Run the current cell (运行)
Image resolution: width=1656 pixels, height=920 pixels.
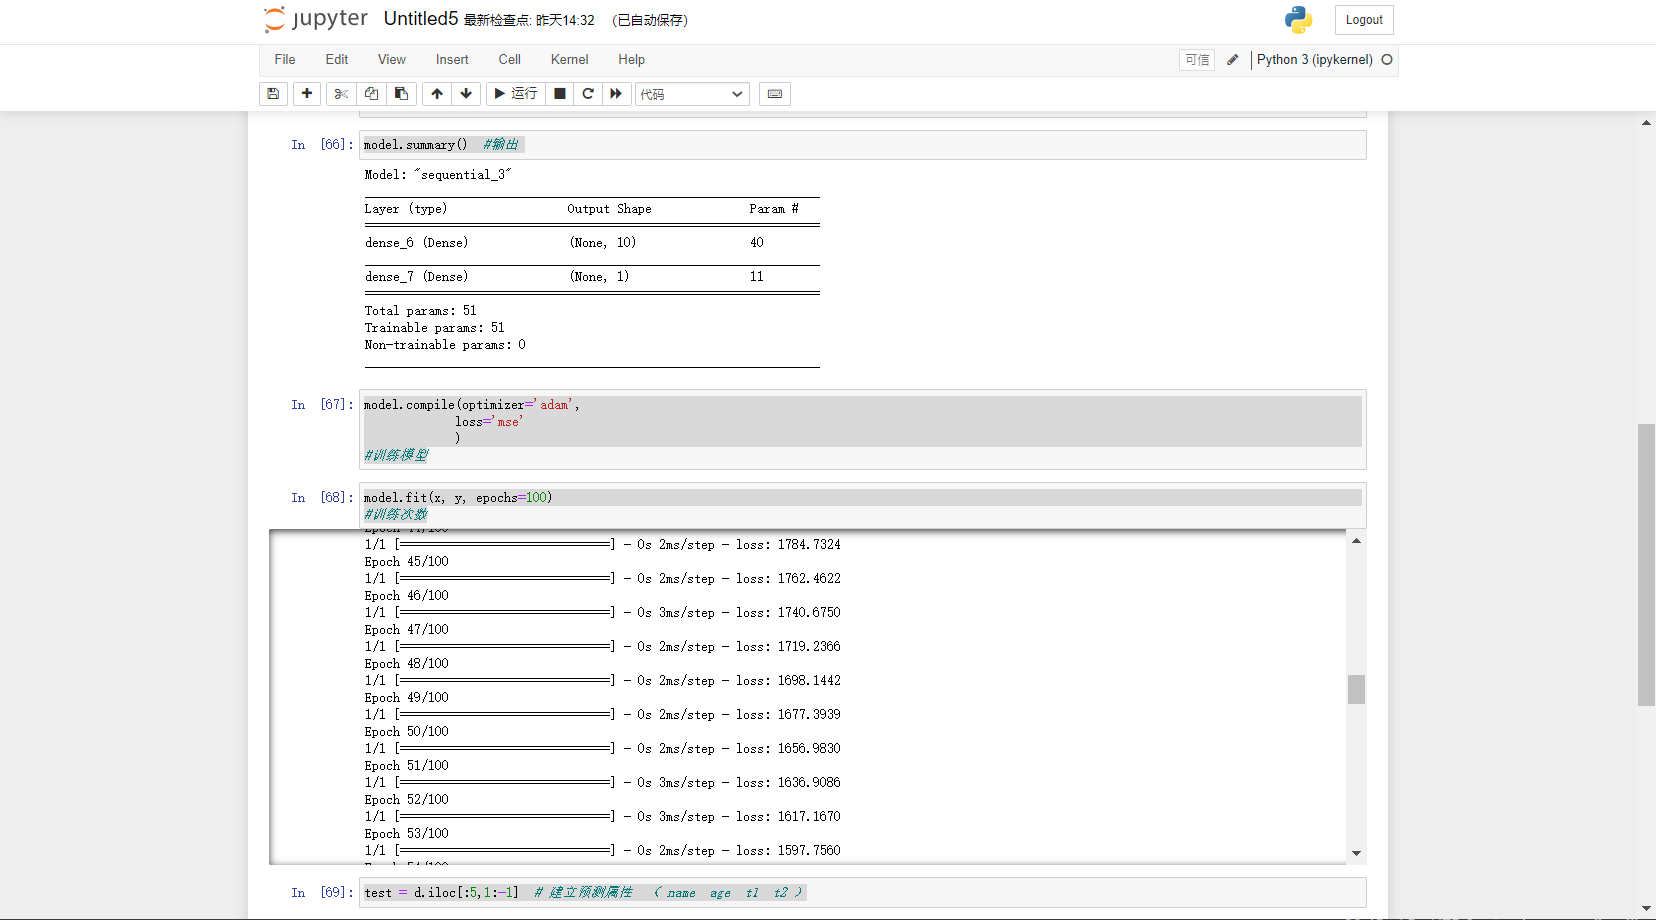[516, 94]
